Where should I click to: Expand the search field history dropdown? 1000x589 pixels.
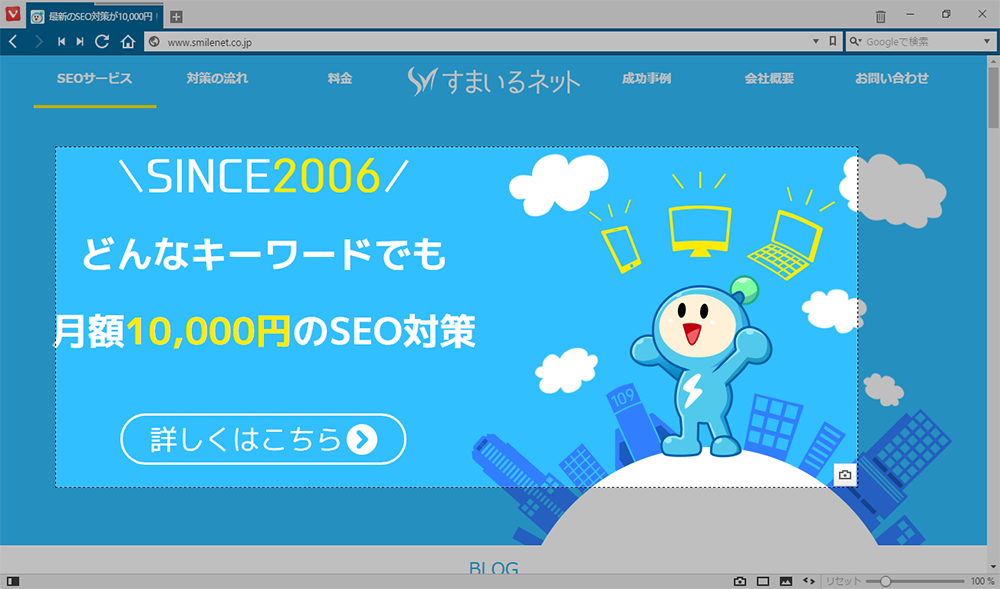(987, 42)
